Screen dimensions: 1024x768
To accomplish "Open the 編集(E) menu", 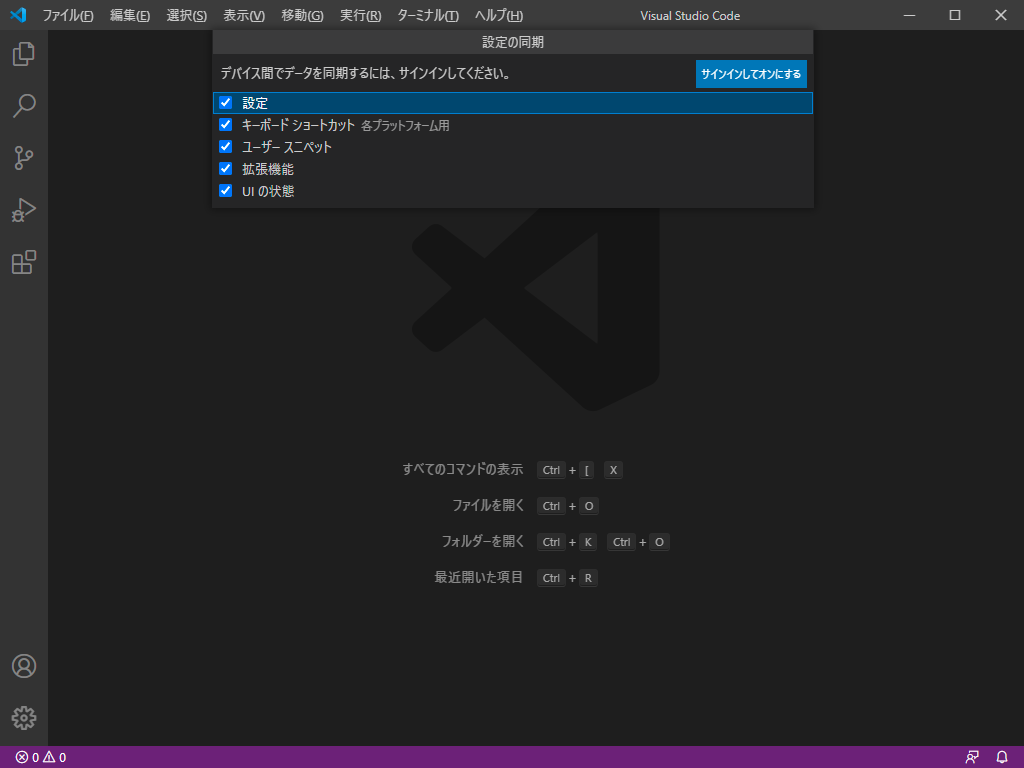I will (x=130, y=16).
